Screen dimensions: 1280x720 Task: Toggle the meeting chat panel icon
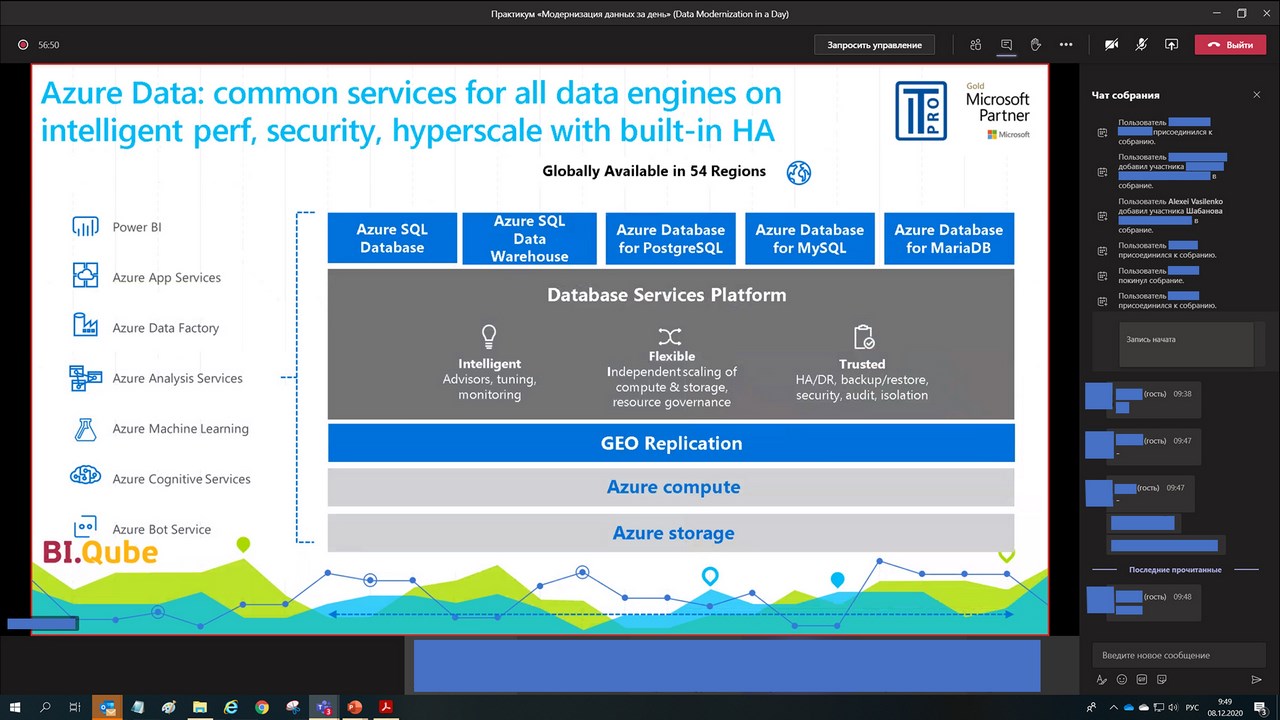click(1006, 45)
